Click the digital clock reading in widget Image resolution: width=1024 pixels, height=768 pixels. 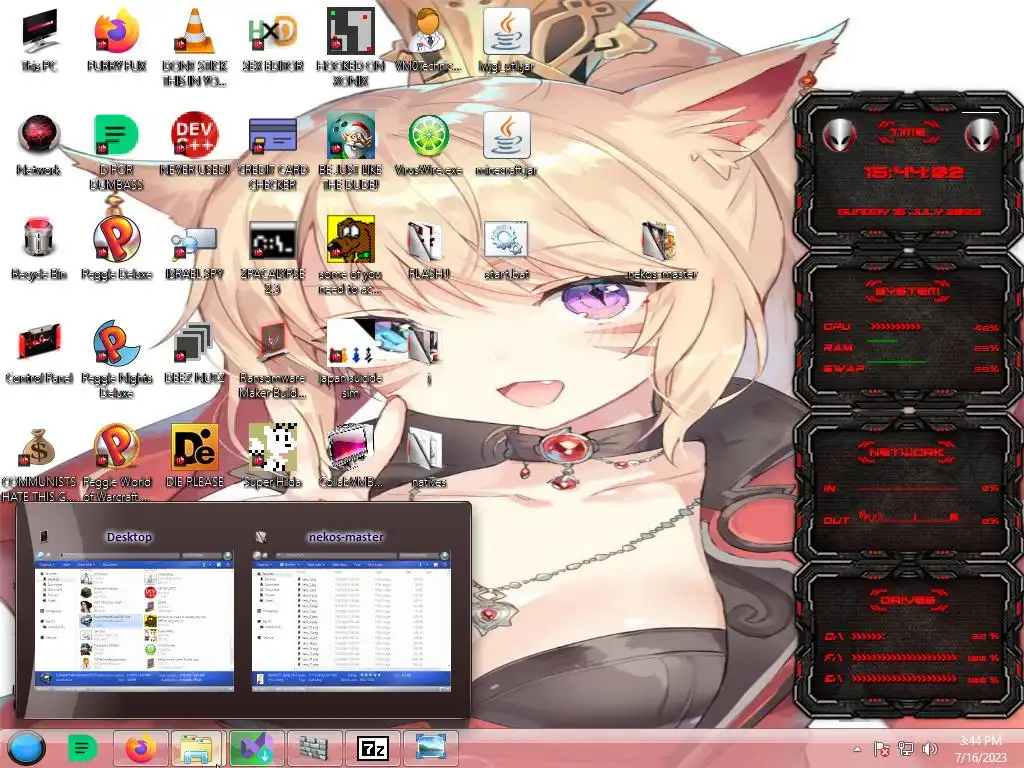914,172
